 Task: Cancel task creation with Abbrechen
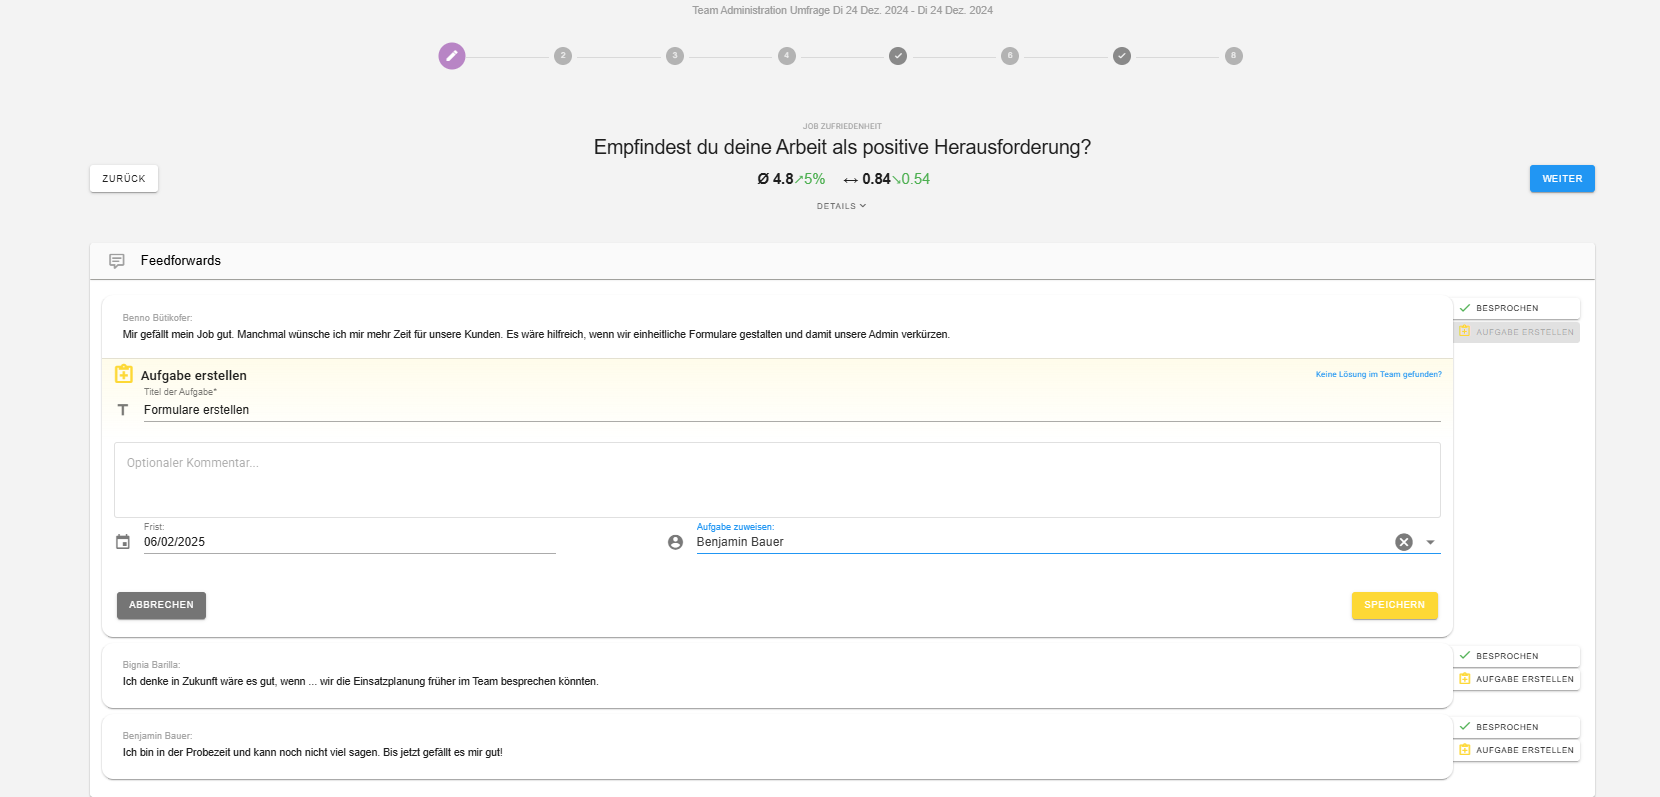161,605
